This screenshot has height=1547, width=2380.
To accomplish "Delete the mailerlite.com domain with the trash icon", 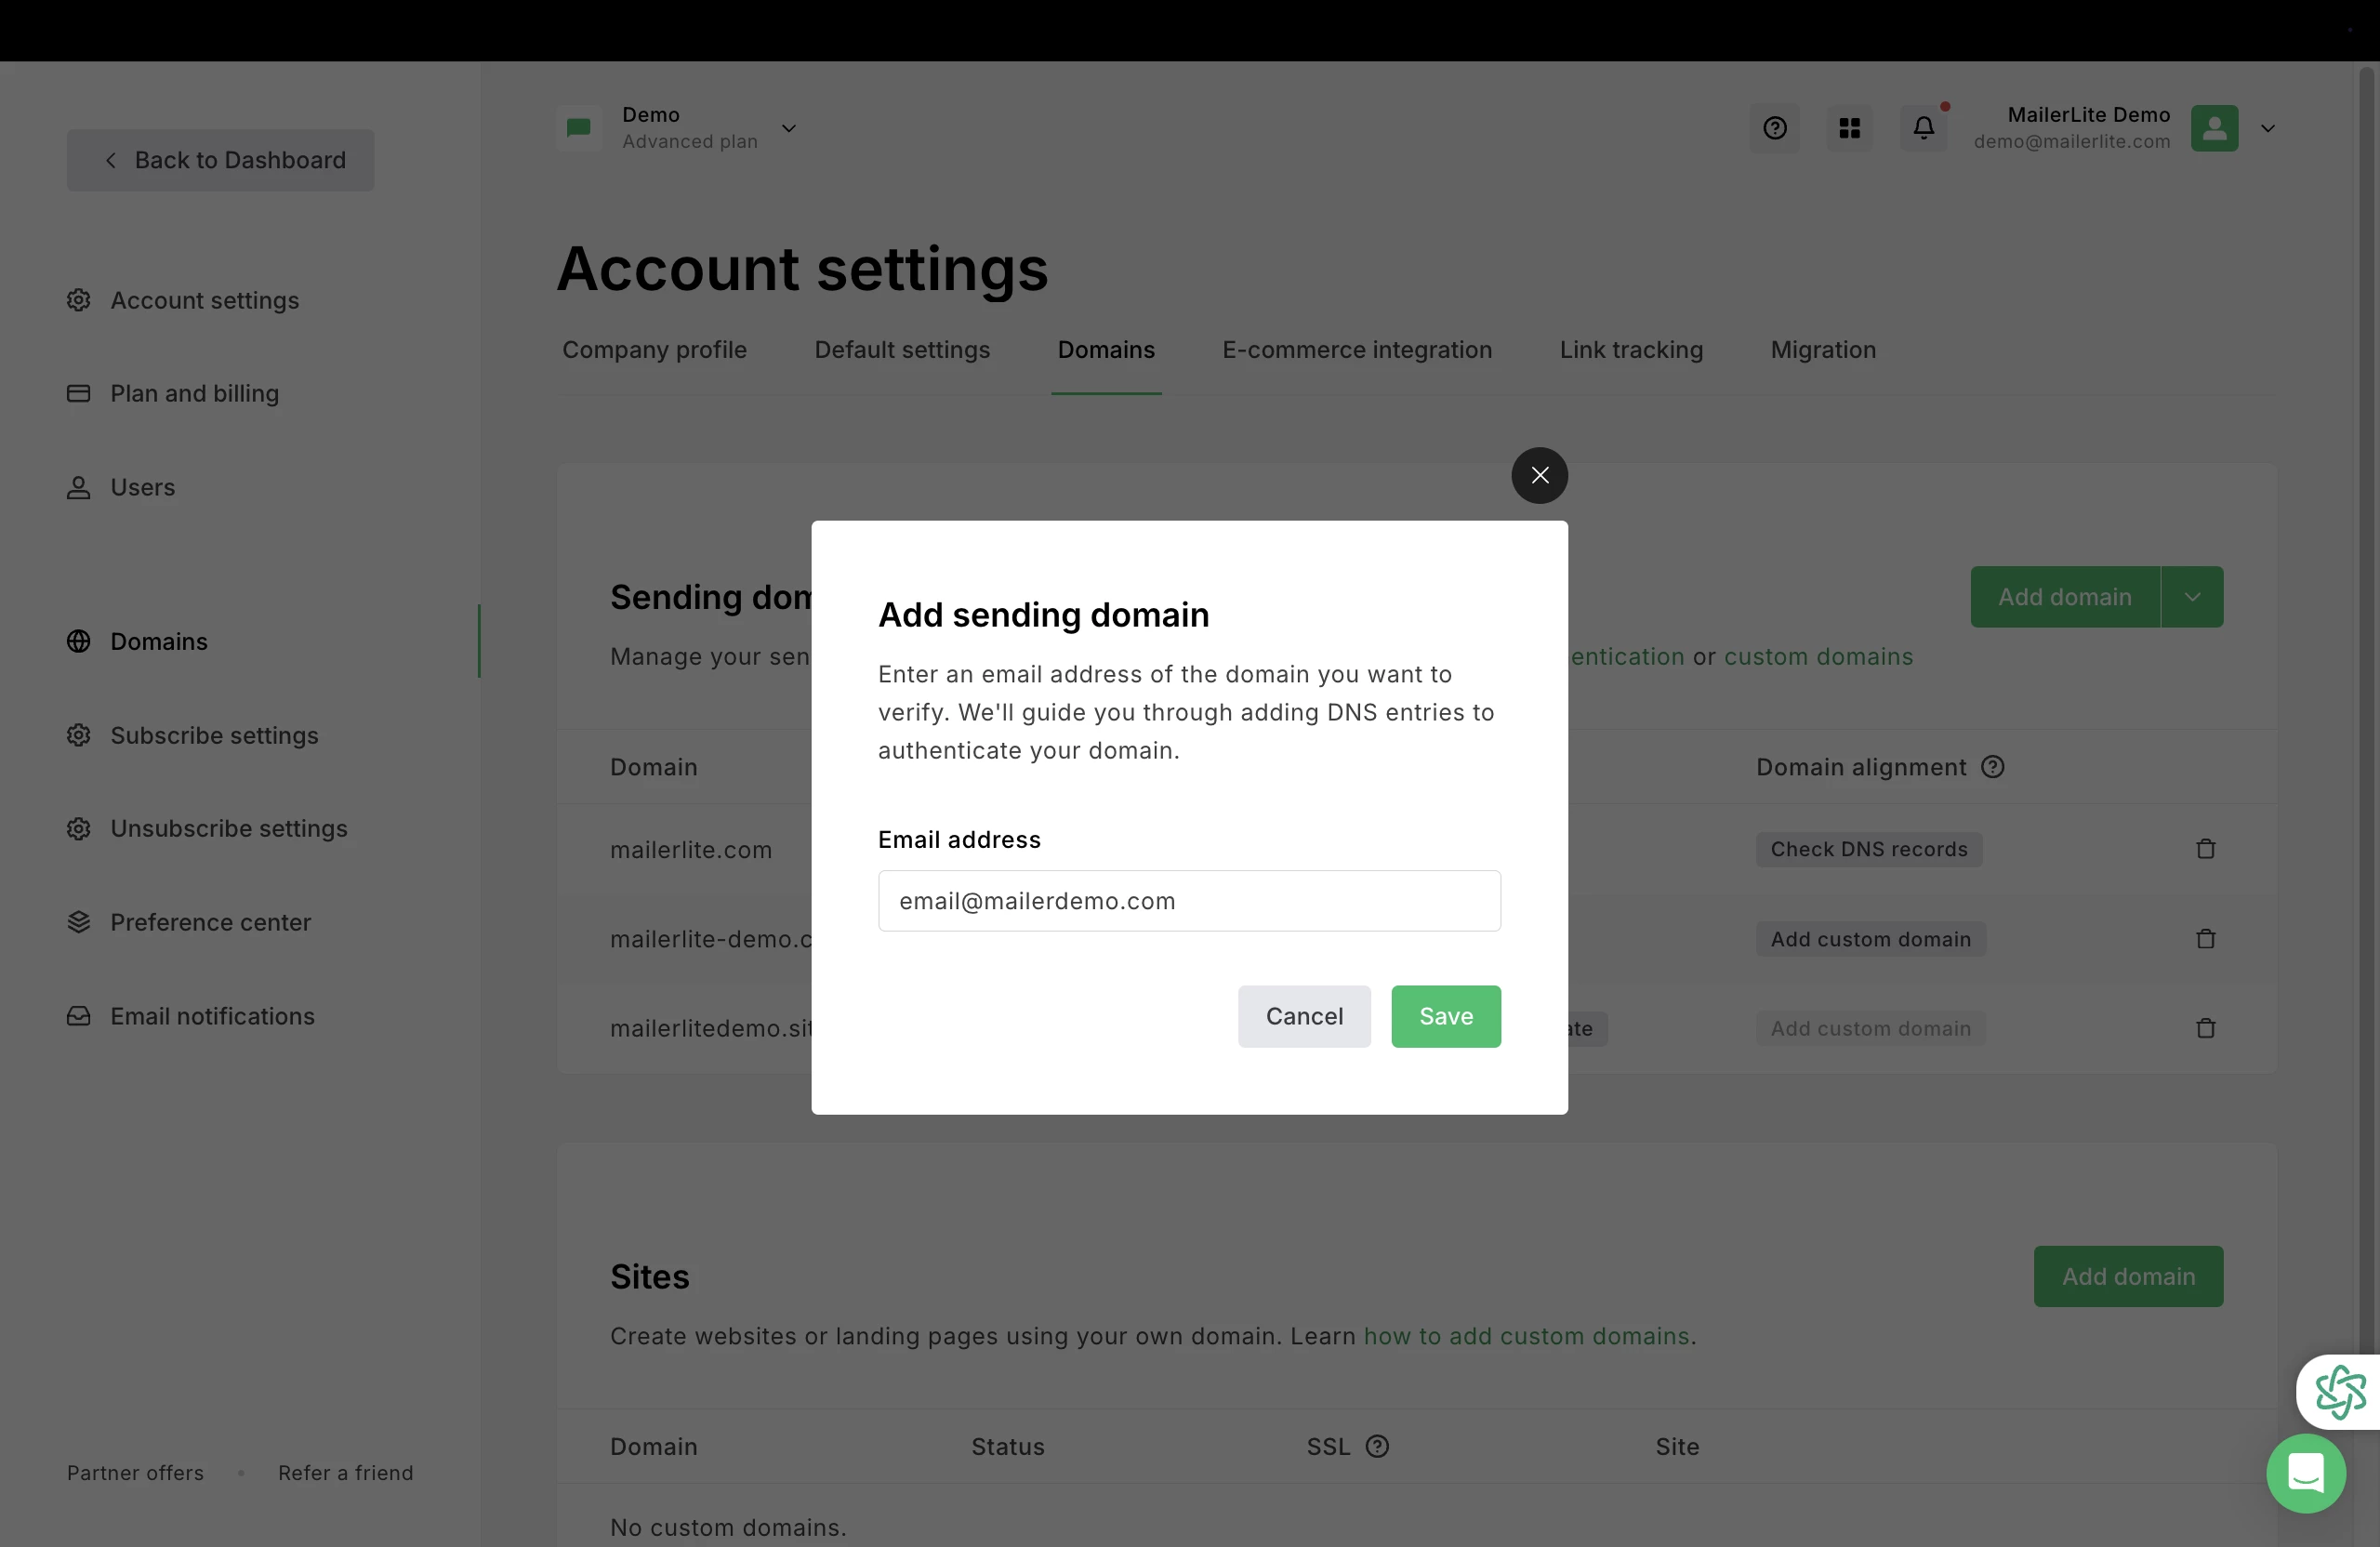I will pyautogui.click(x=2205, y=849).
